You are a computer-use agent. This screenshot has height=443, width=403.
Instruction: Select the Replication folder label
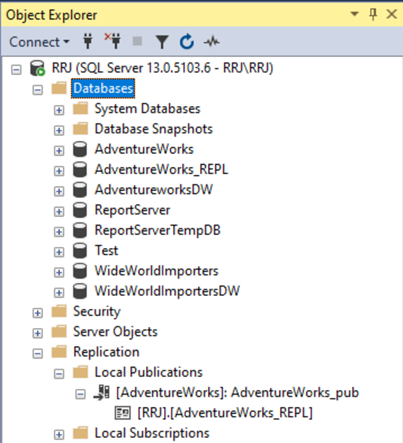click(x=106, y=352)
